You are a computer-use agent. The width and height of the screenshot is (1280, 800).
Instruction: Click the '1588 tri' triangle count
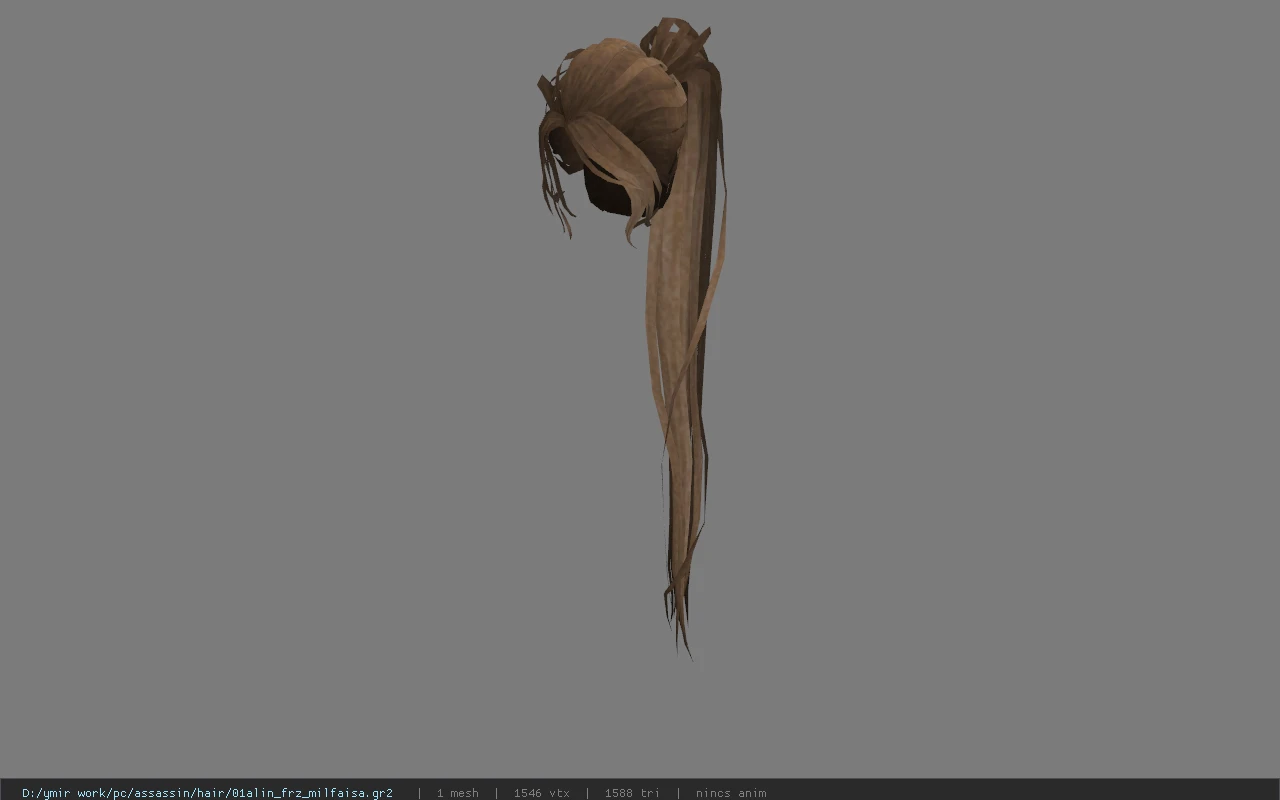[632, 793]
